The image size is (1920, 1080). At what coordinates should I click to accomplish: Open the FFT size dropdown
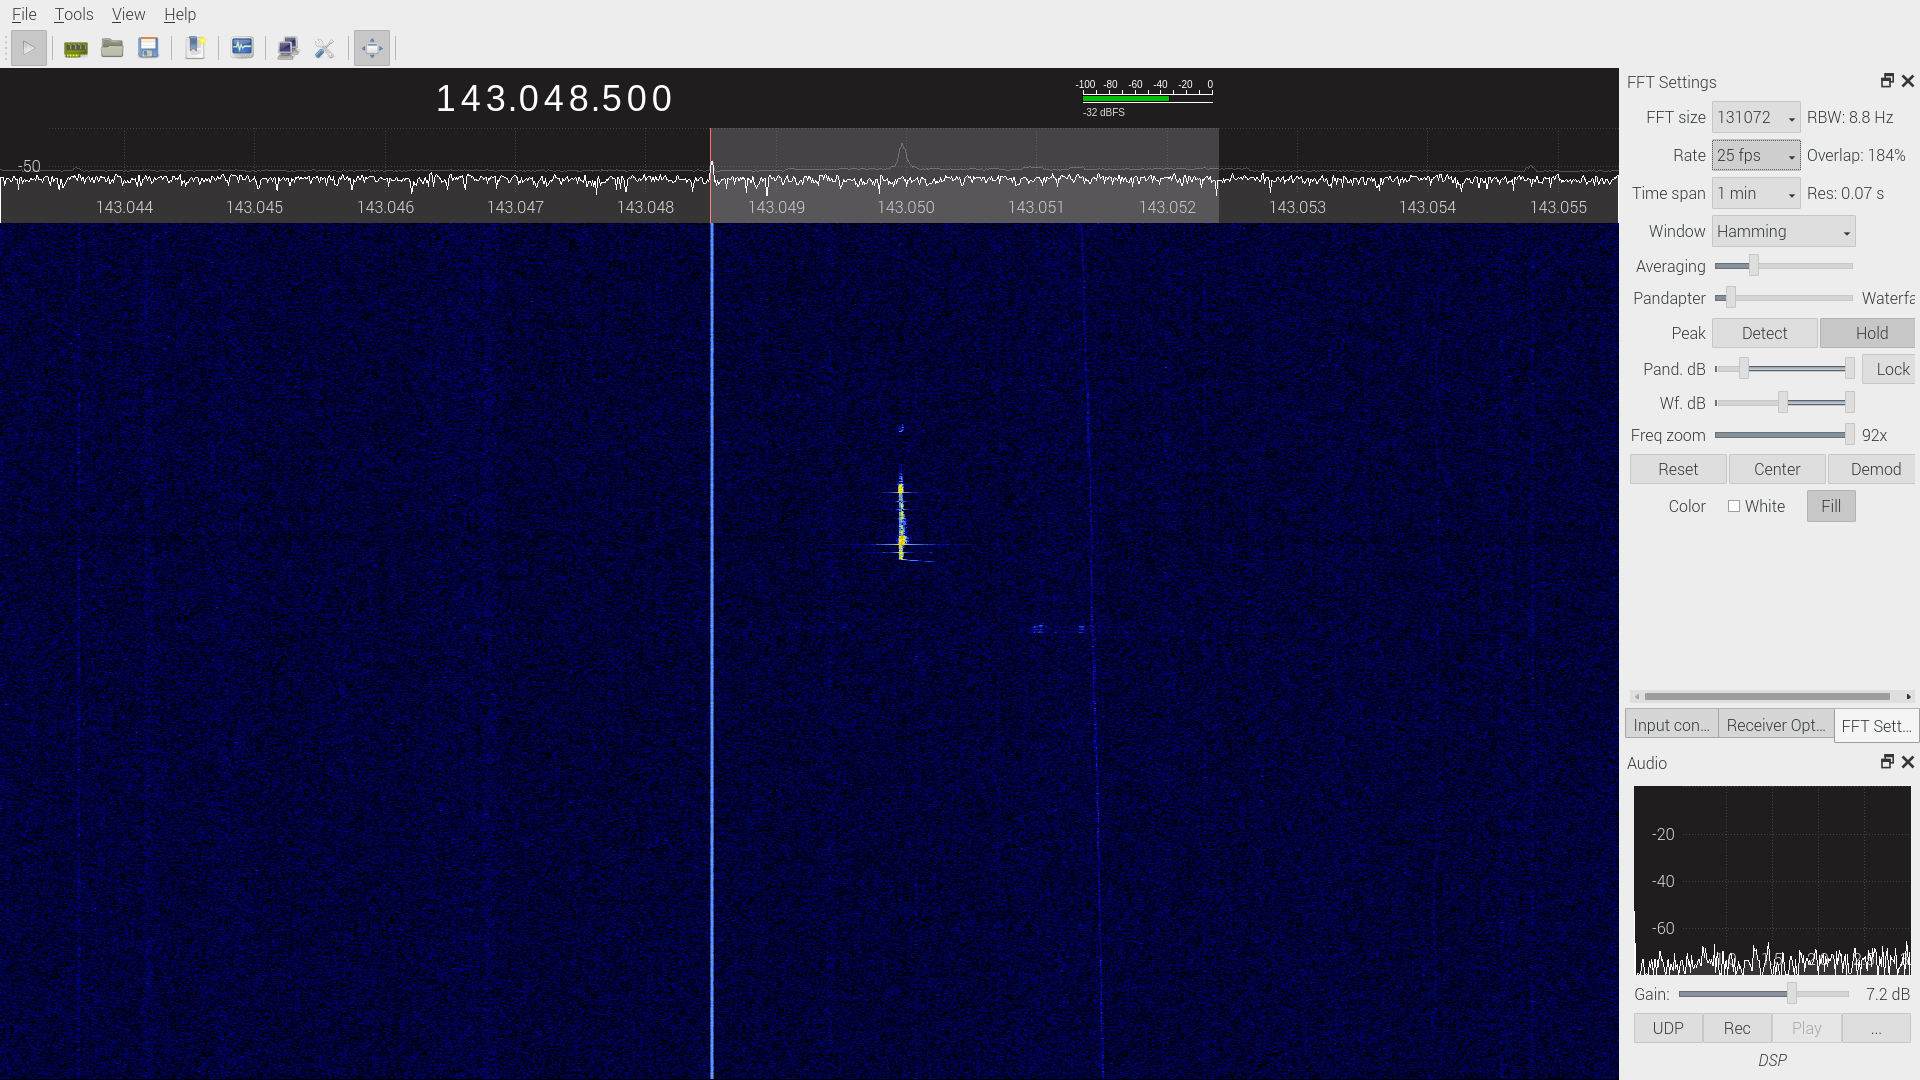point(1756,117)
